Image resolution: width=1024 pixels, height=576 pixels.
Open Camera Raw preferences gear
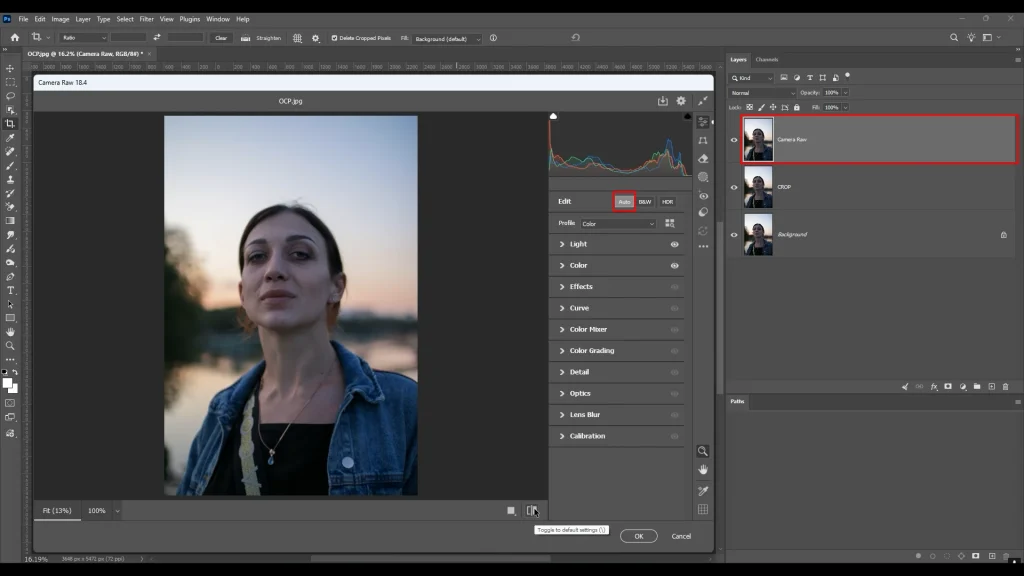681,101
